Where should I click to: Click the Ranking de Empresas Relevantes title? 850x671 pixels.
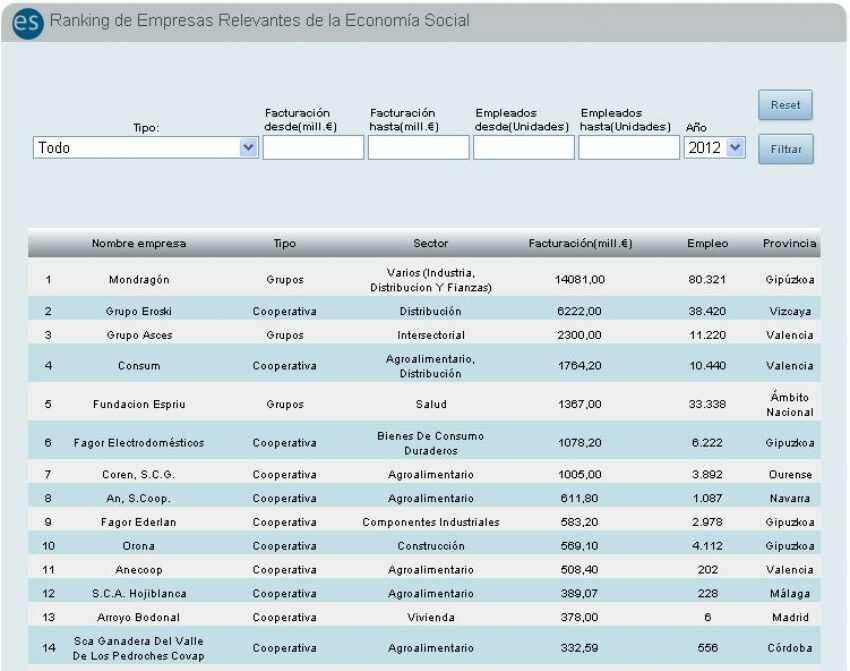pos(260,21)
